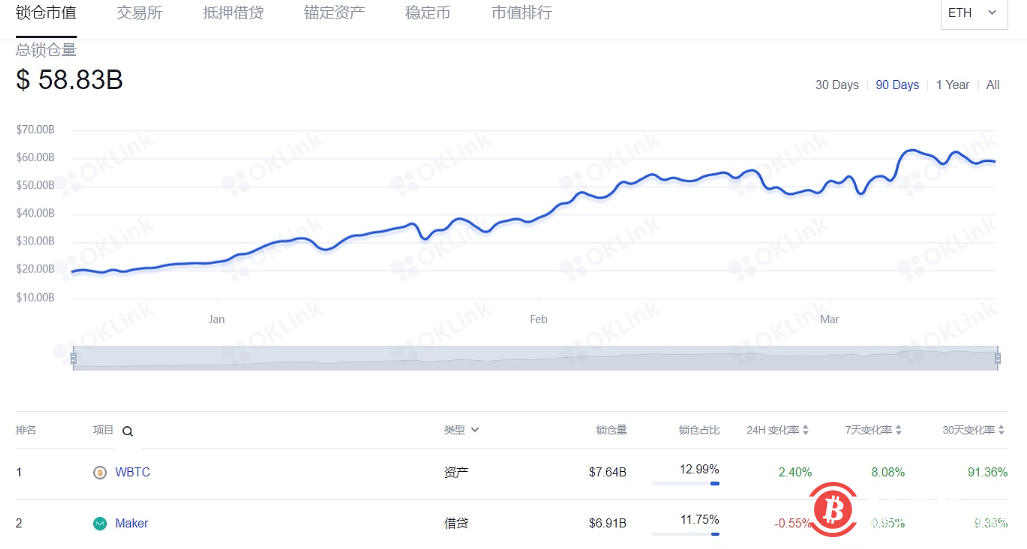Sort by 30天变化率 column
The height and width of the screenshot is (549, 1027).
(x=973, y=430)
